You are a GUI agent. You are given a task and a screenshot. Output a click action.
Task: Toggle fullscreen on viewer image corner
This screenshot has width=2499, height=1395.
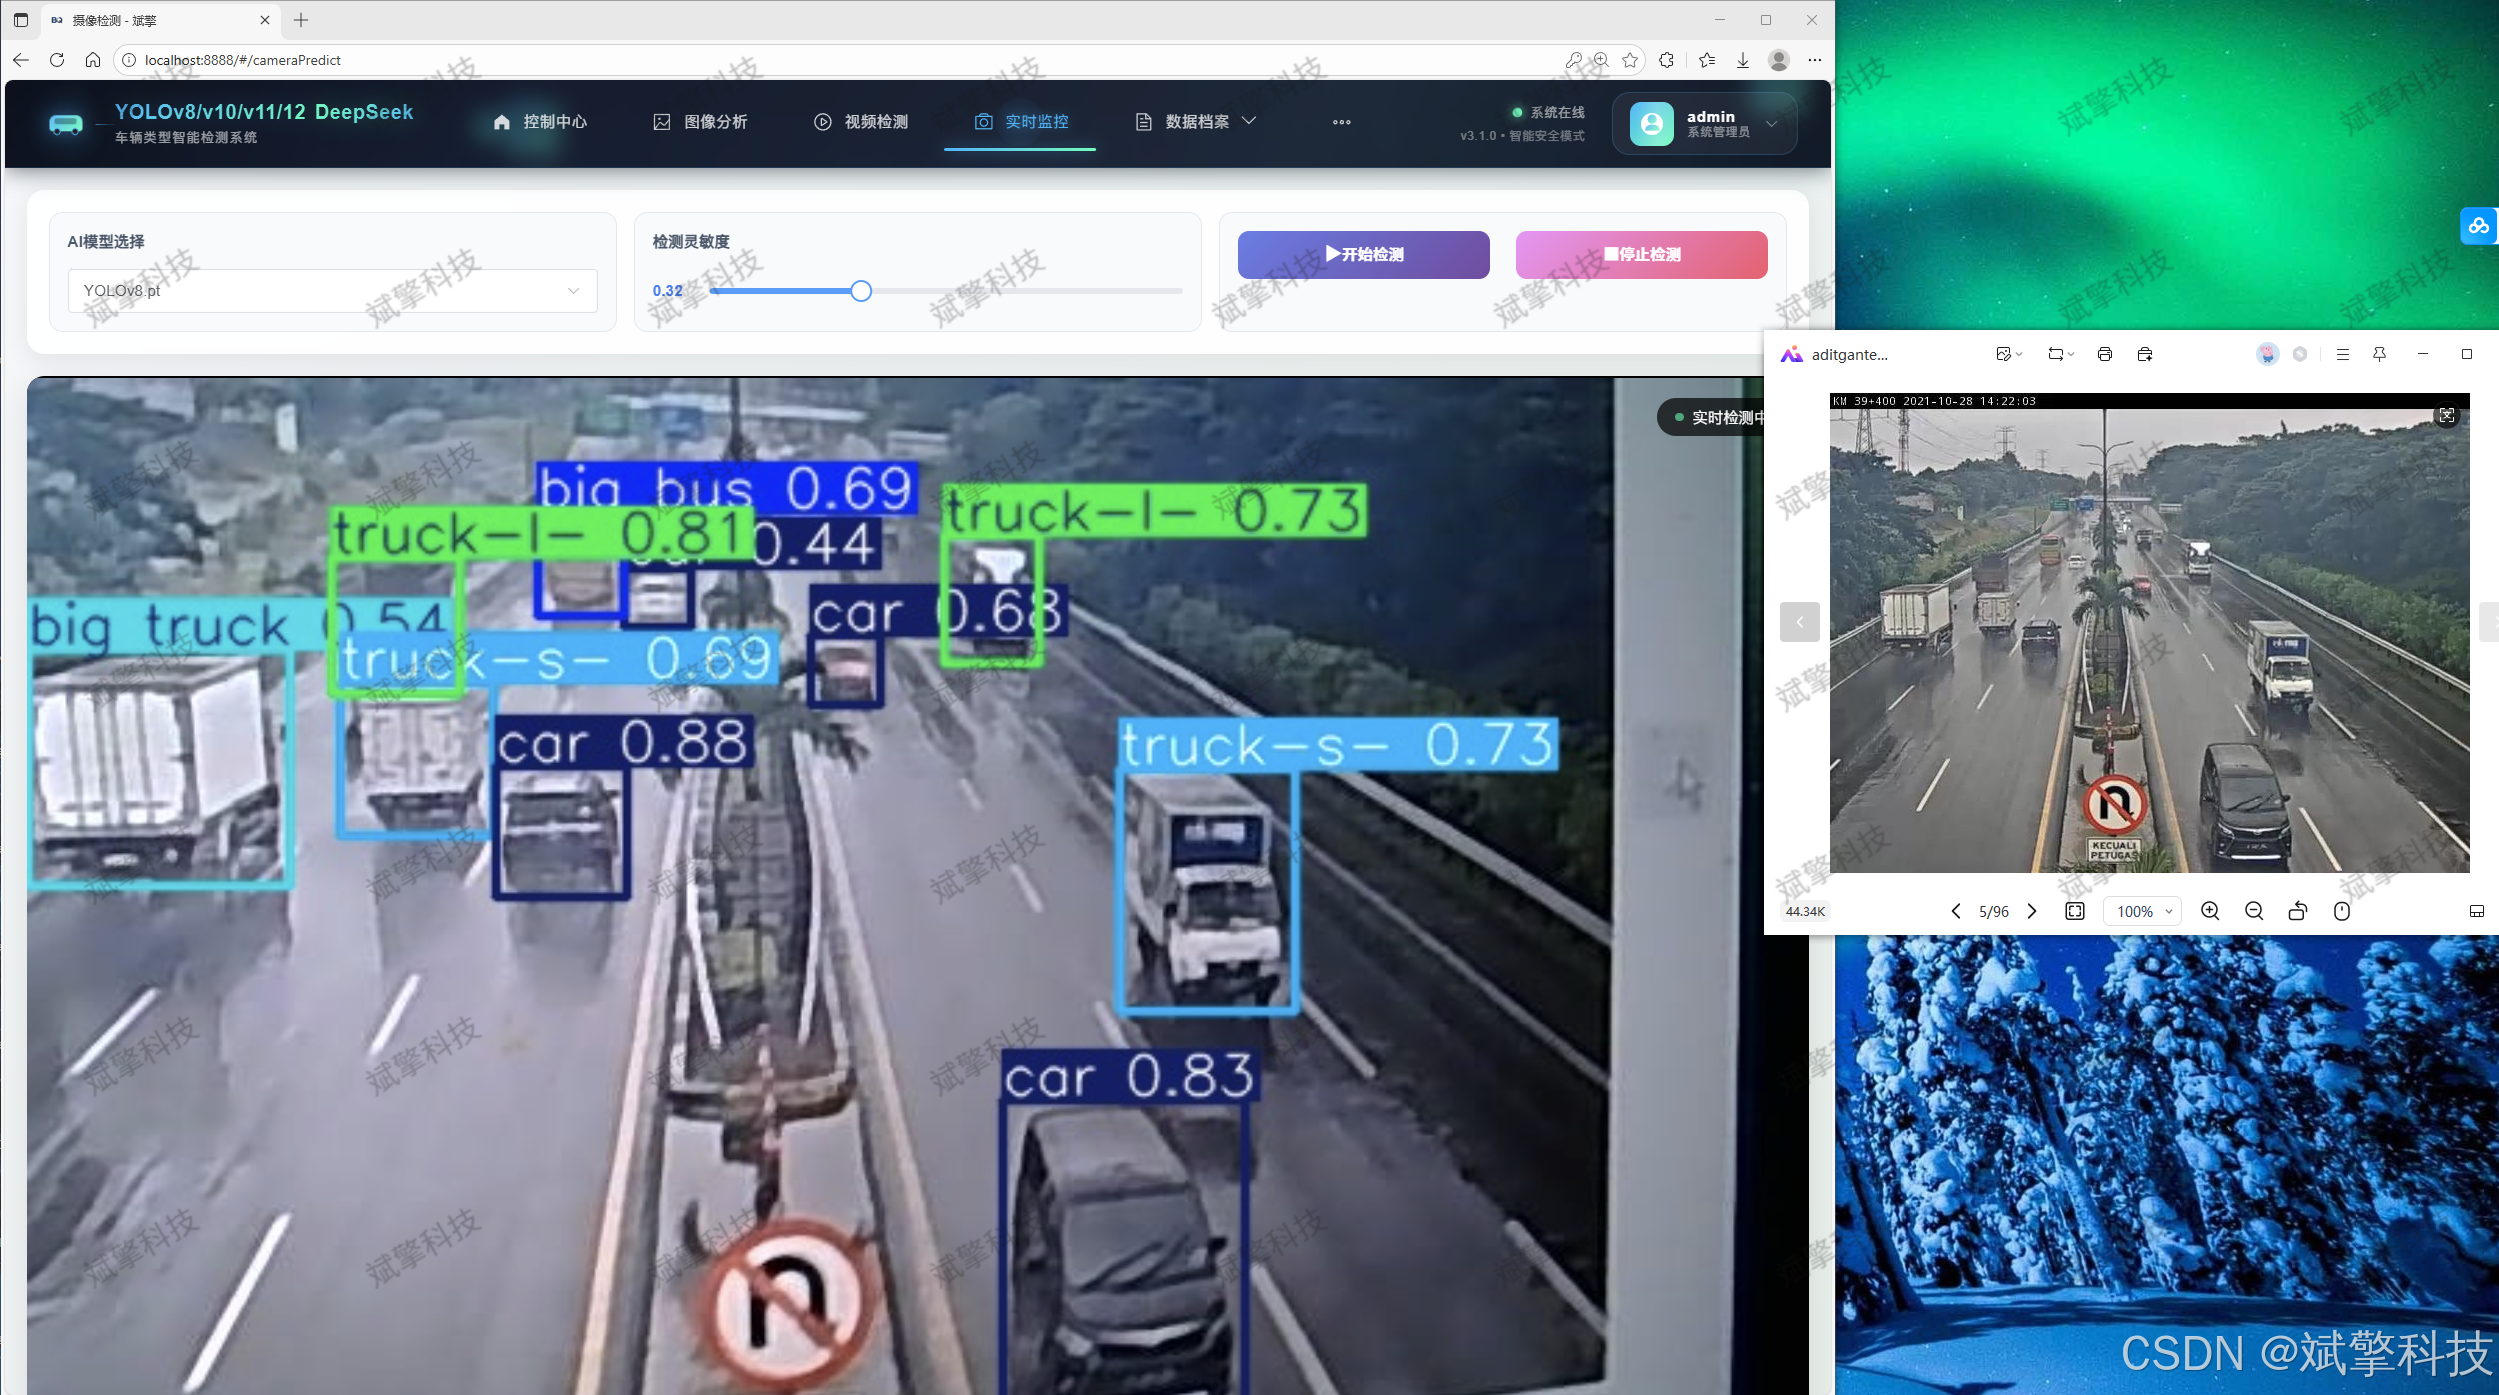pos(2447,415)
